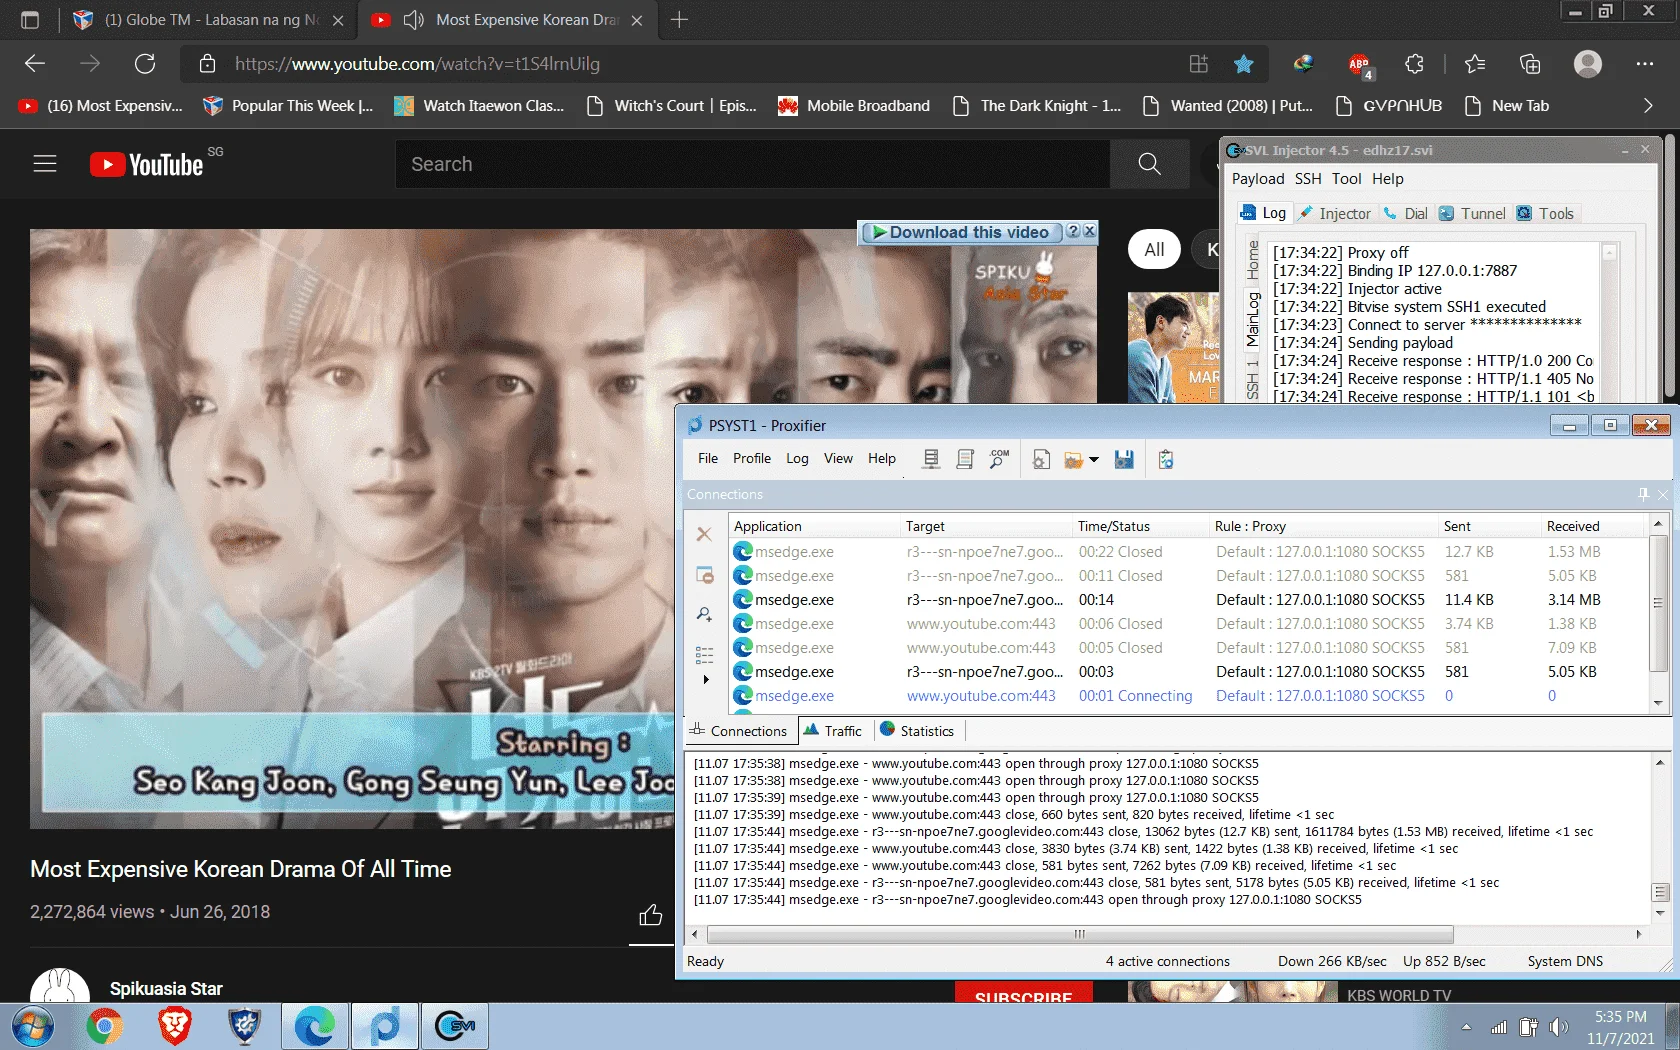Screen dimensions: 1680x1050
Task: Open Edge settings and more menu
Action: [x=1645, y=64]
